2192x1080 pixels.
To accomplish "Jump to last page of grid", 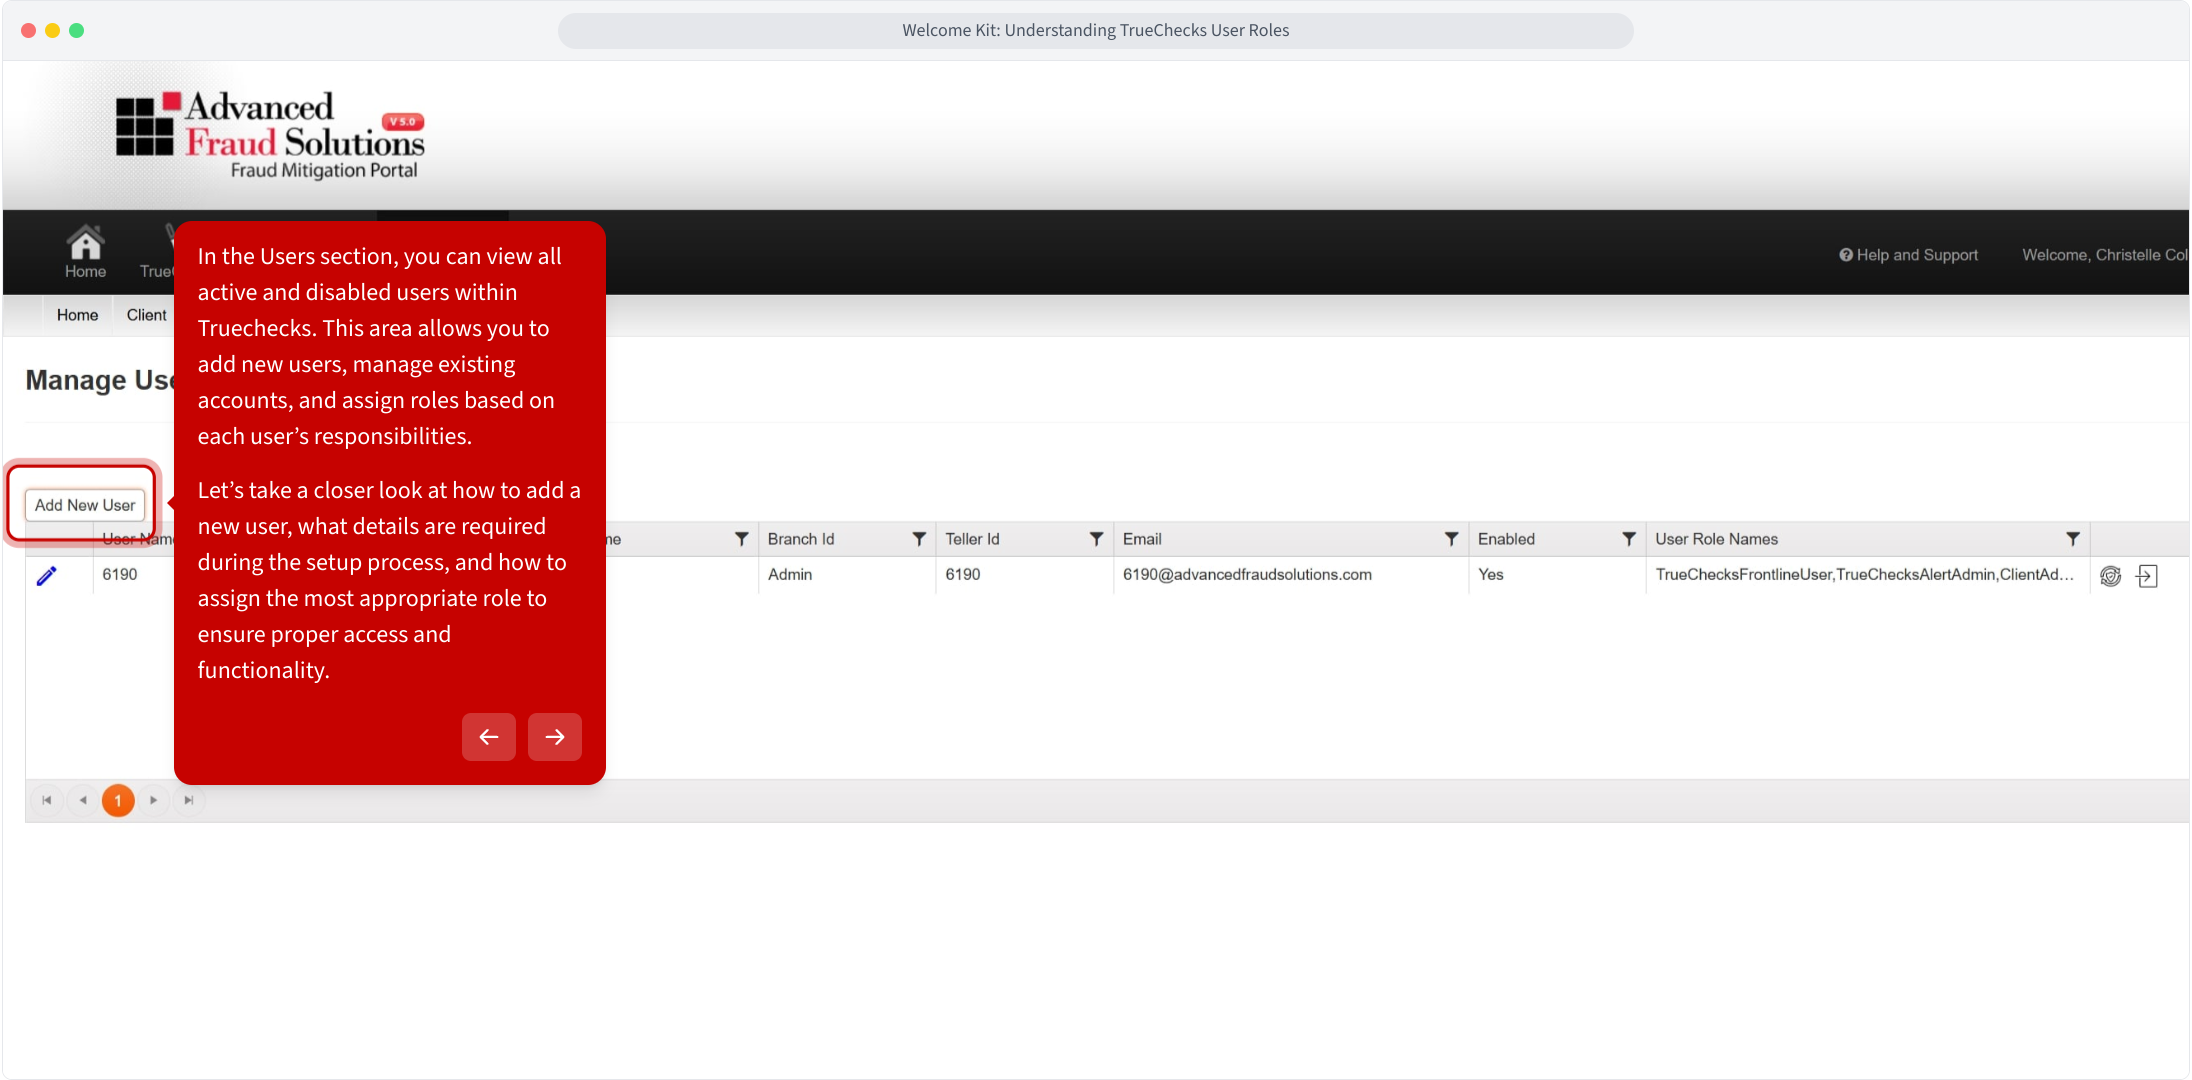I will (189, 801).
